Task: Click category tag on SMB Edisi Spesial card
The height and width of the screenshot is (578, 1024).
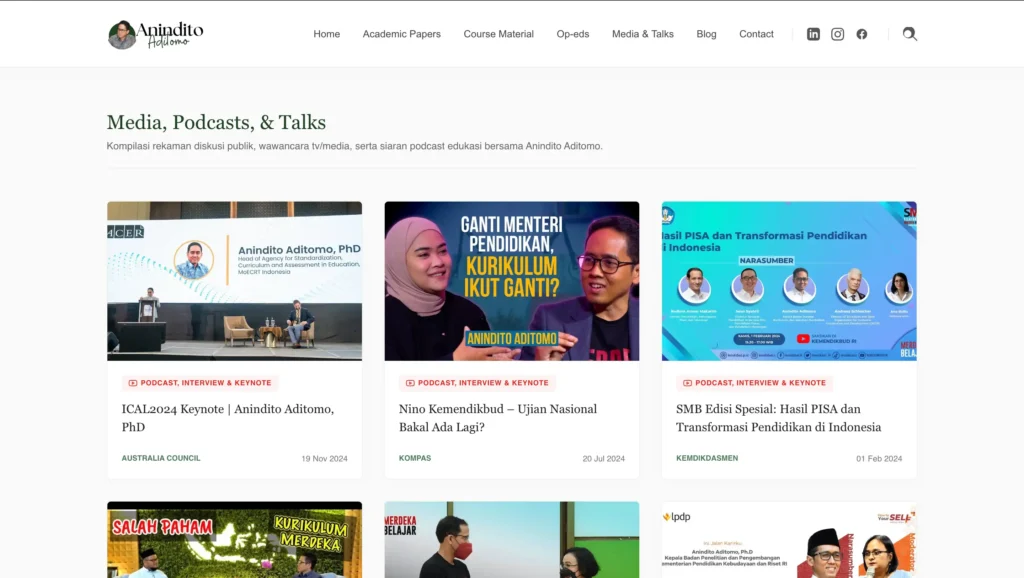Action: click(x=754, y=383)
